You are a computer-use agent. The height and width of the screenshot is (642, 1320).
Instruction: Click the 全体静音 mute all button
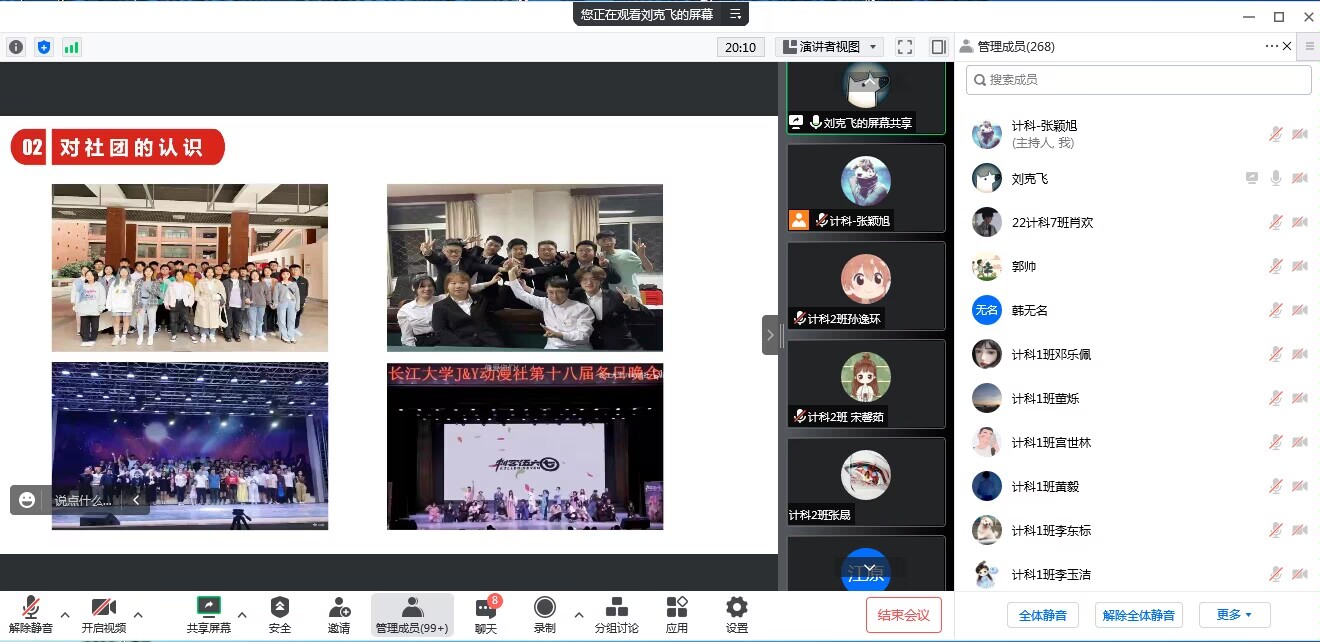click(x=1042, y=615)
